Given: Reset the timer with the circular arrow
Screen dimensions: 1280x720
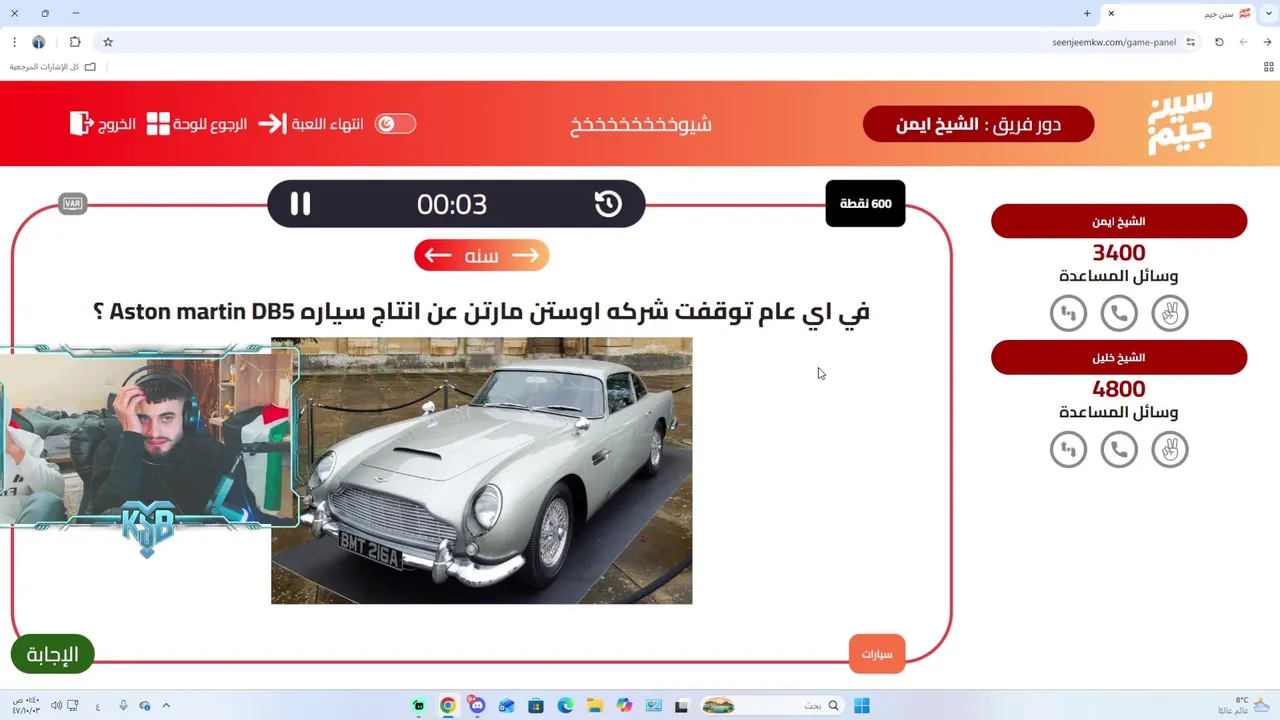Looking at the screenshot, I should click(608, 204).
